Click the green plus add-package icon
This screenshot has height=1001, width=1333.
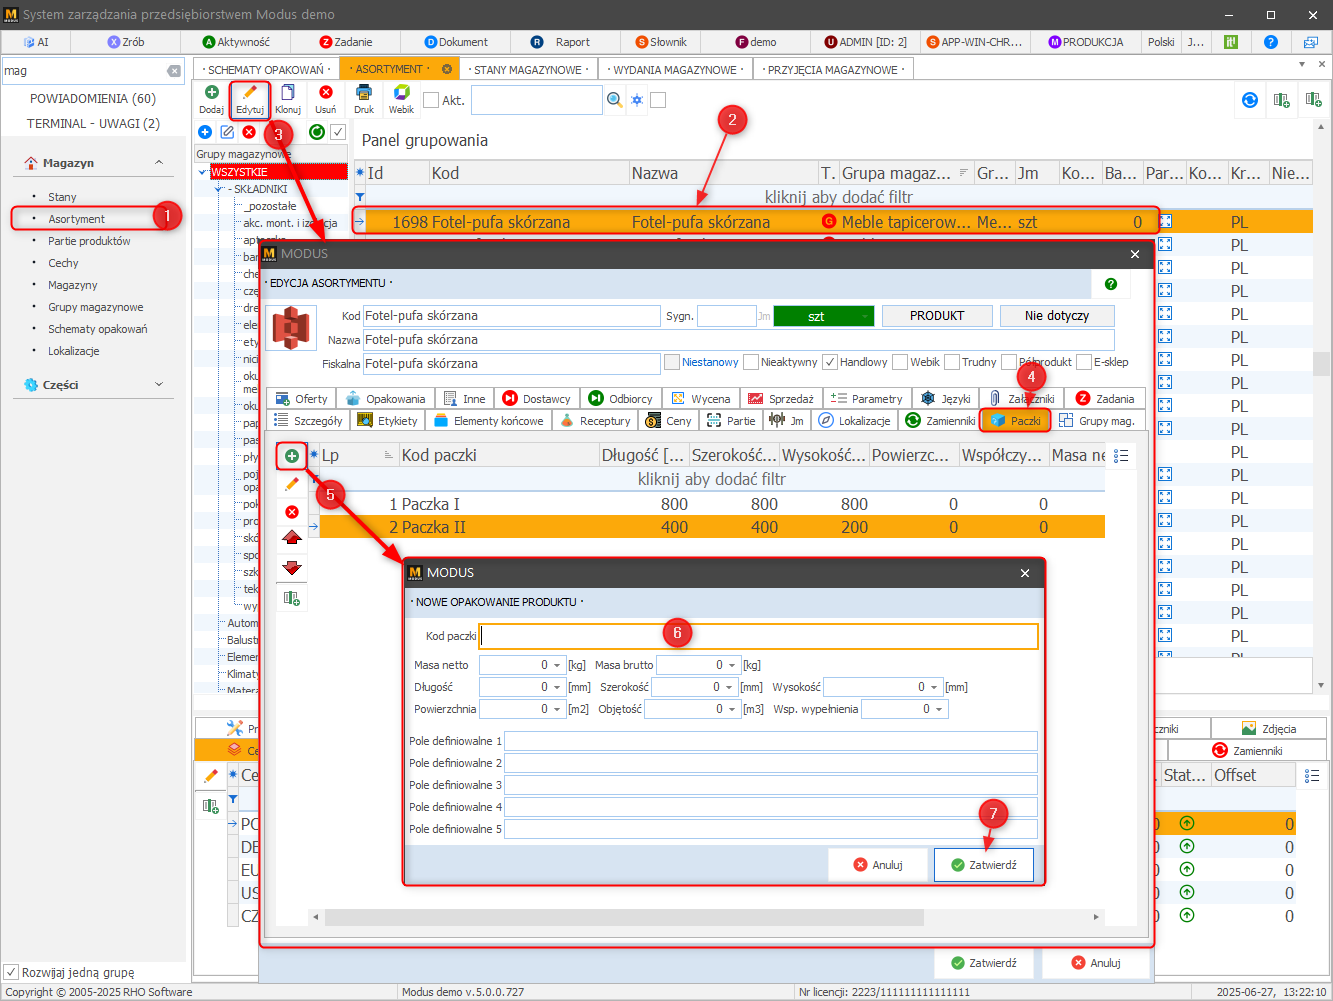click(292, 456)
